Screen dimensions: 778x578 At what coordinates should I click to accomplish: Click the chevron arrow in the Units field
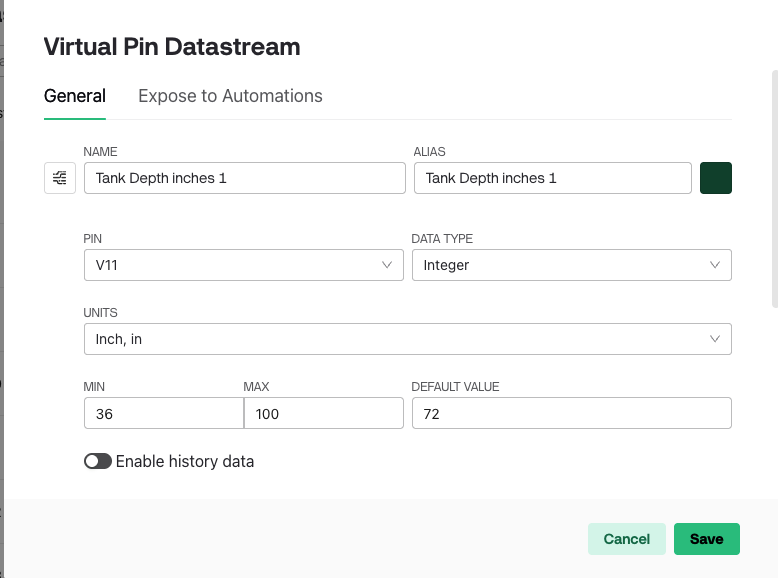pyautogui.click(x=714, y=339)
